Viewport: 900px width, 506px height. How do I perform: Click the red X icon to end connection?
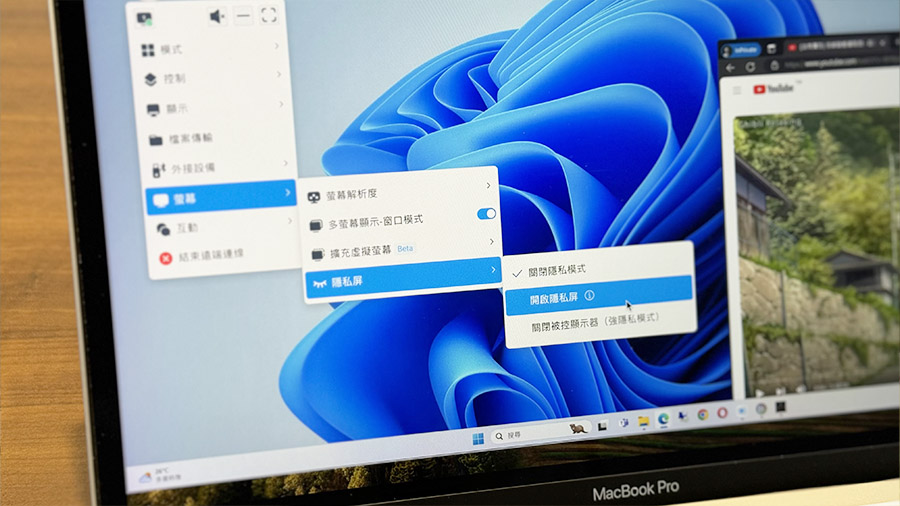(x=166, y=259)
